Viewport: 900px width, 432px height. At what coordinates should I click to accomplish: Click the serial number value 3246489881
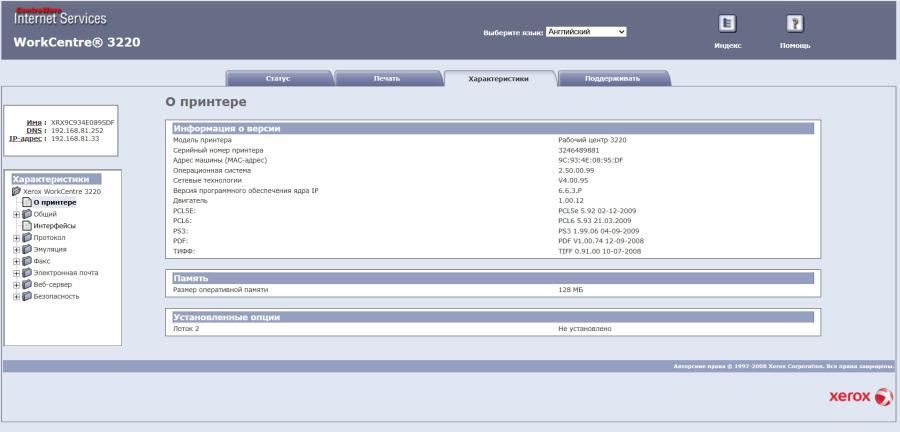coord(579,150)
